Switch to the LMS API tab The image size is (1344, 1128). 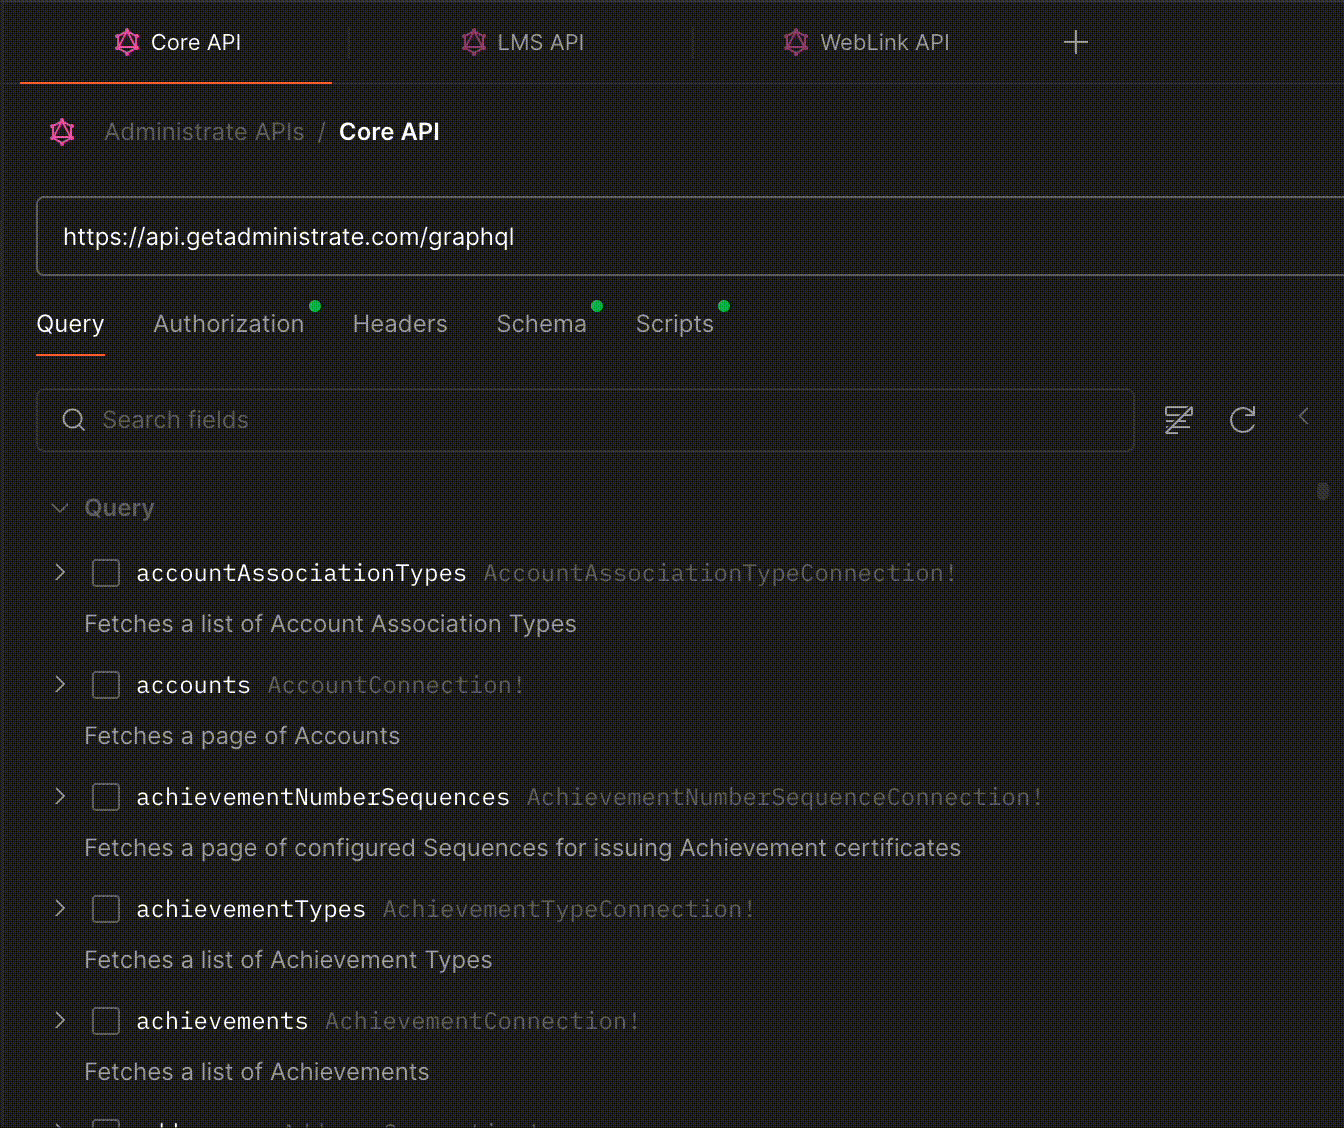[x=522, y=42]
